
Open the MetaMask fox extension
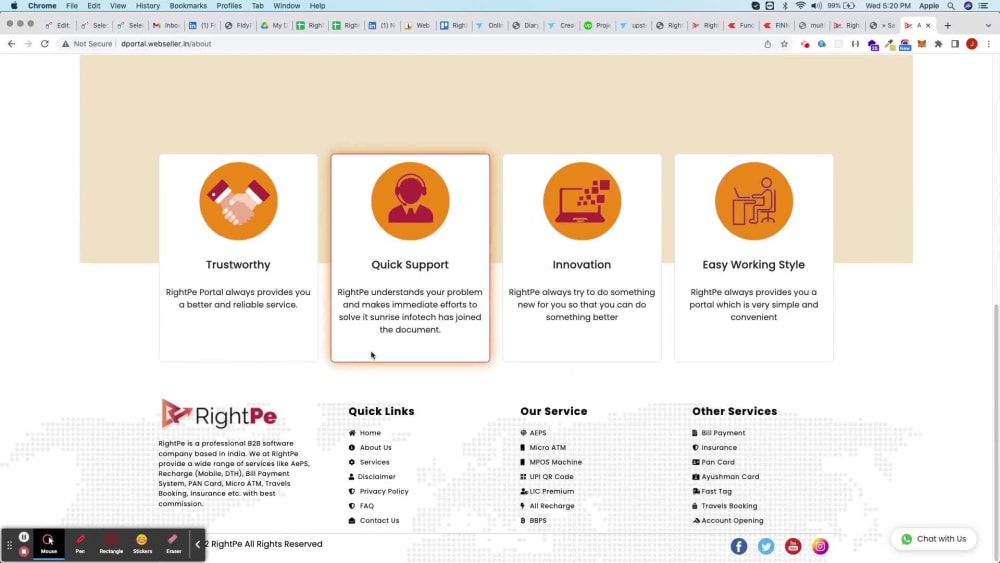coord(922,44)
